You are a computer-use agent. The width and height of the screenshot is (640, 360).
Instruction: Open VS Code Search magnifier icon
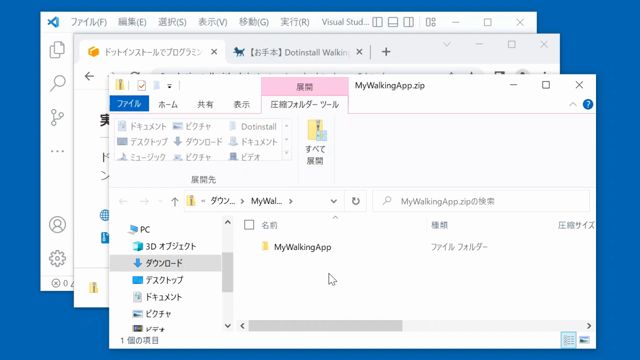click(58, 83)
